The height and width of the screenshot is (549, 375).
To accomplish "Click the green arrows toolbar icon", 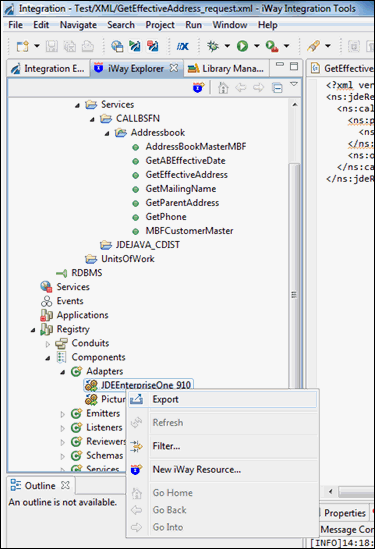I will (135, 46).
